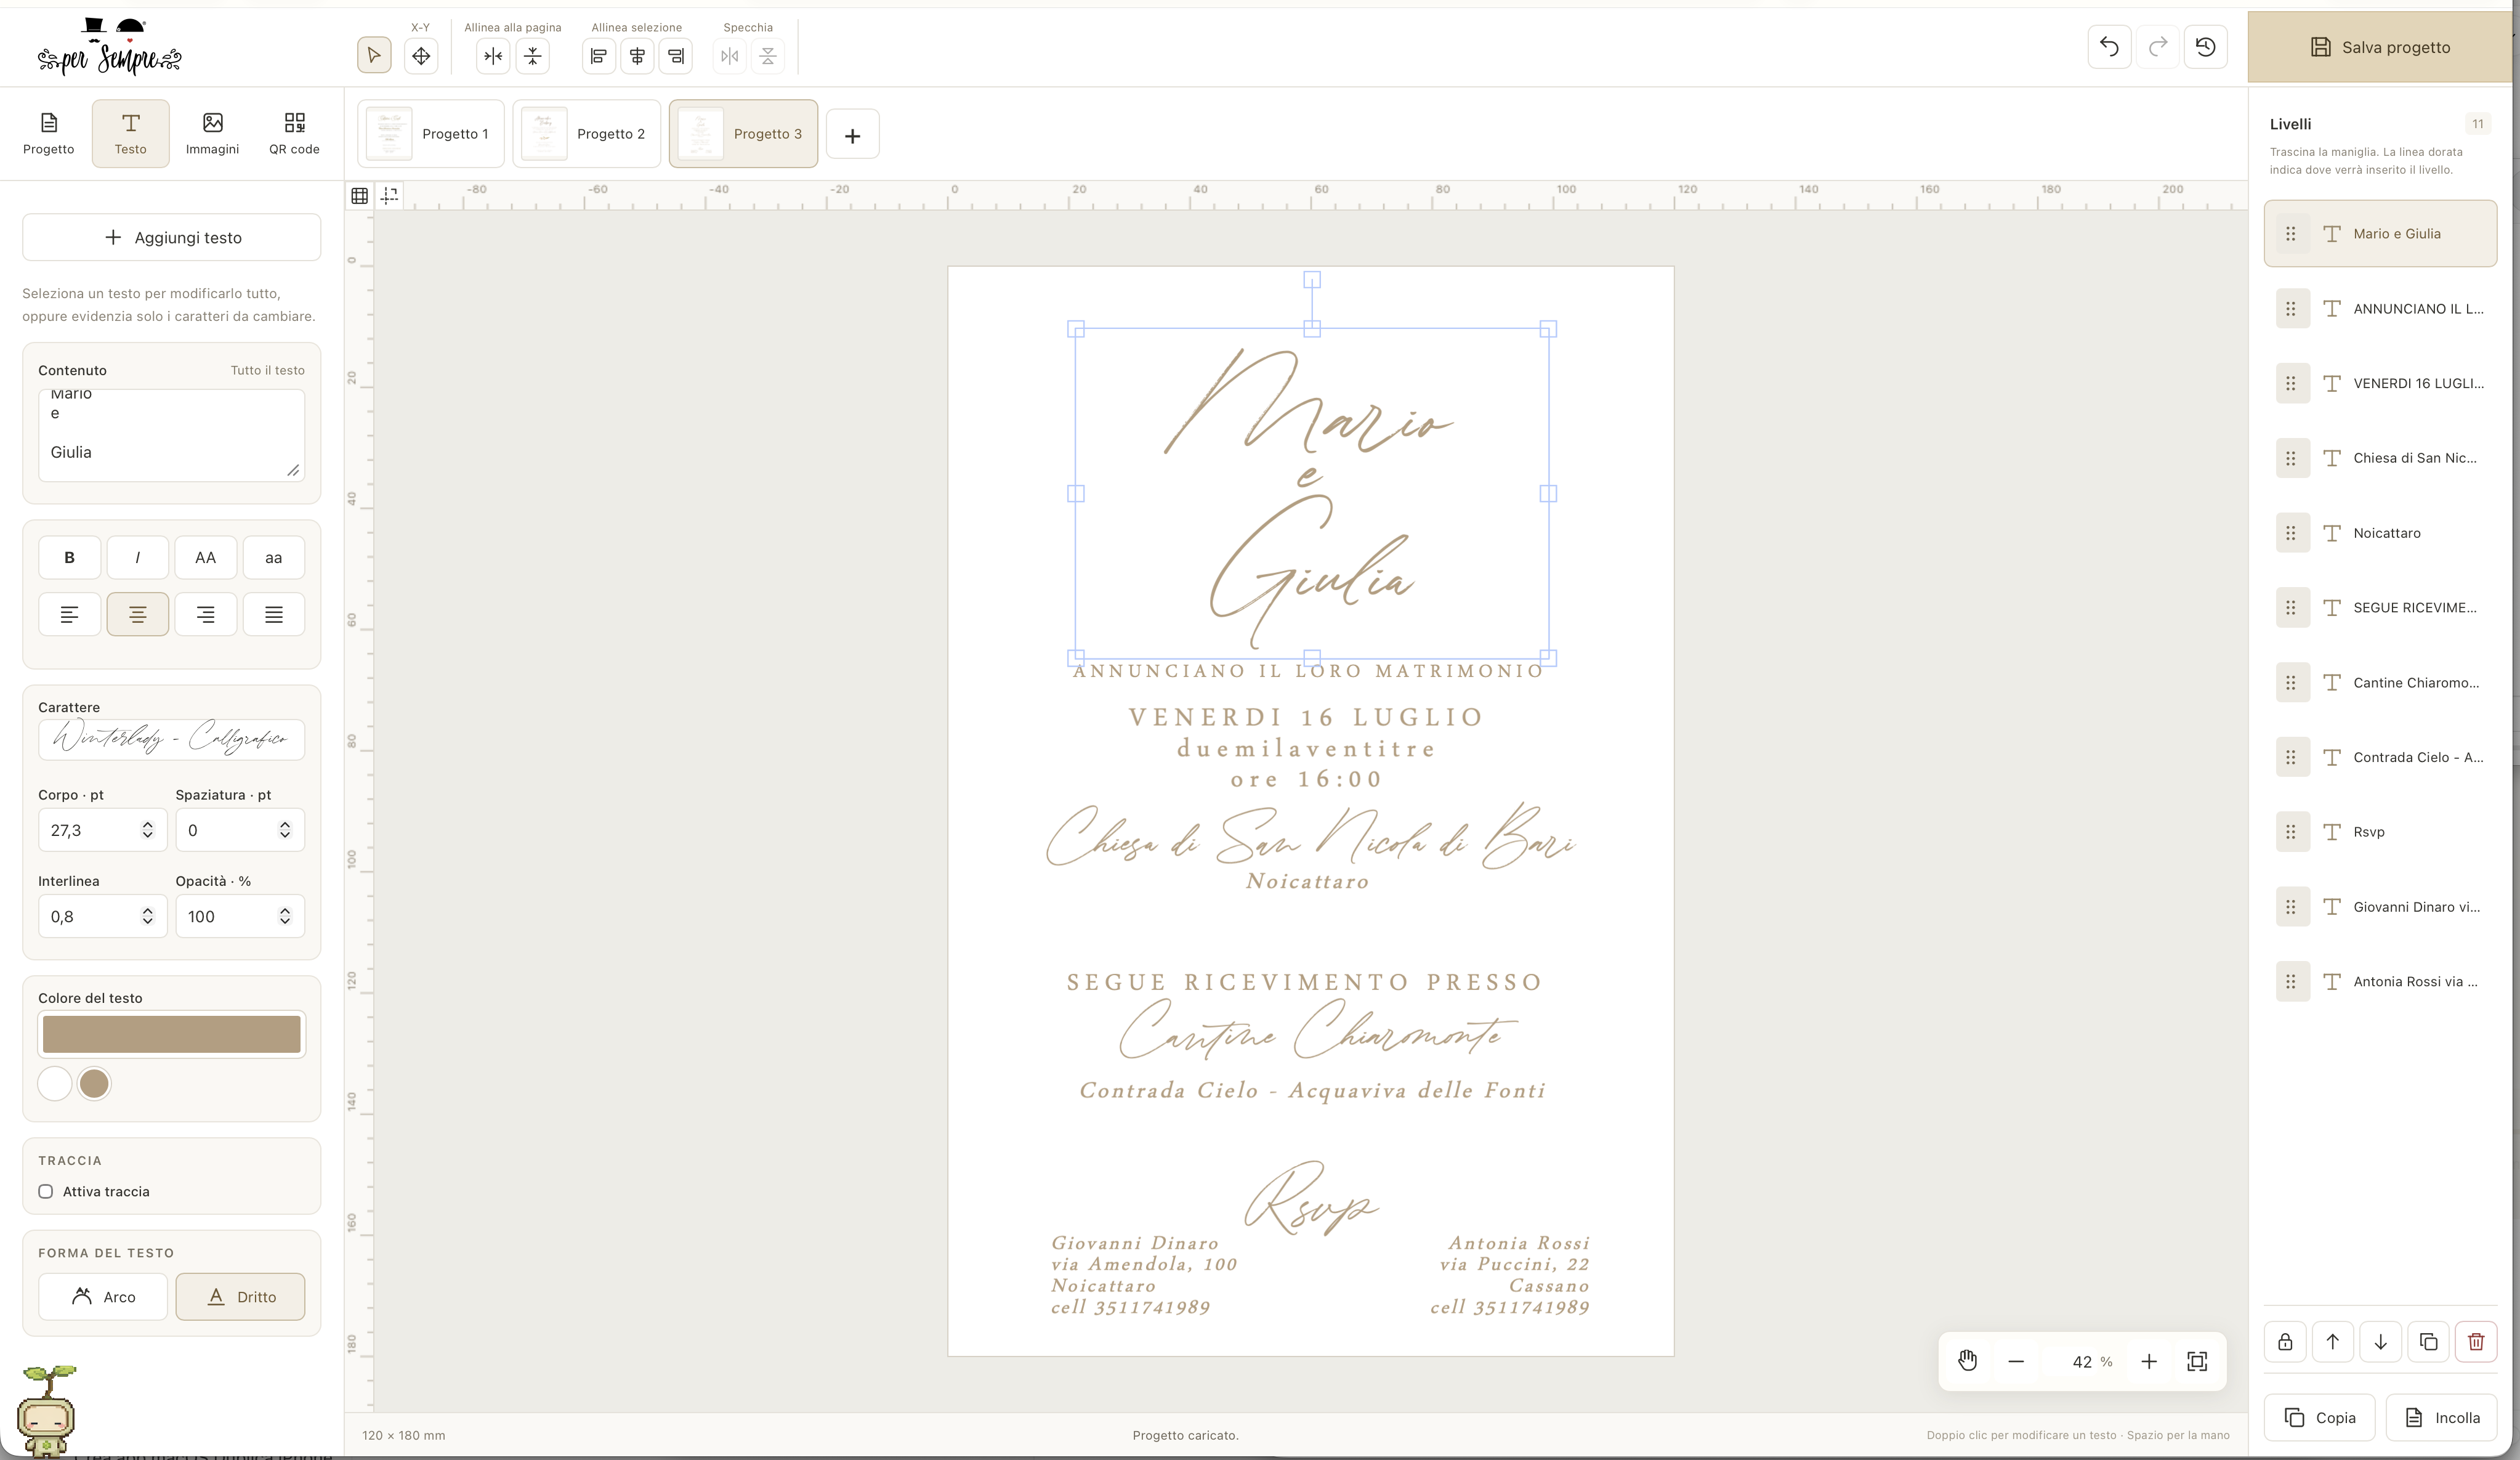Center selection vertically on page
Viewport: 2520px width, 1460px height.
(533, 55)
